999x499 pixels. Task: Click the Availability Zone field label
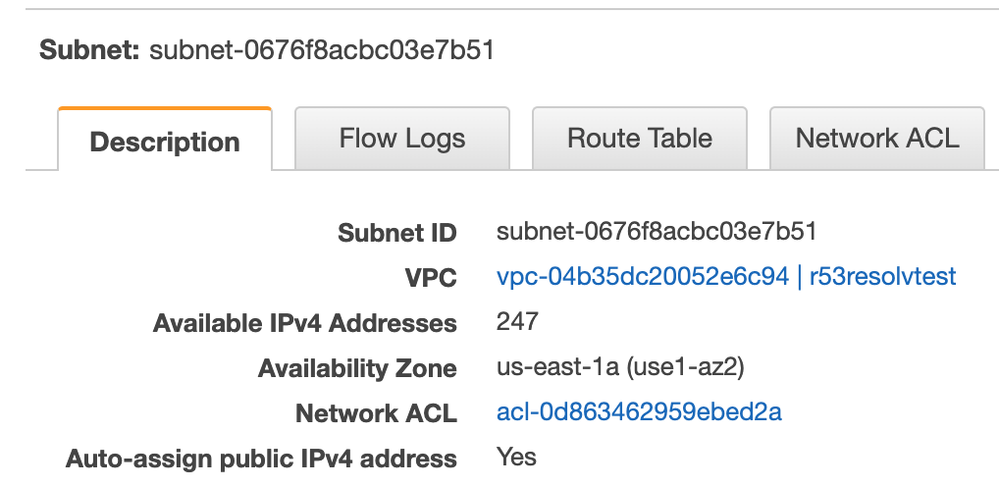pyautogui.click(x=357, y=368)
